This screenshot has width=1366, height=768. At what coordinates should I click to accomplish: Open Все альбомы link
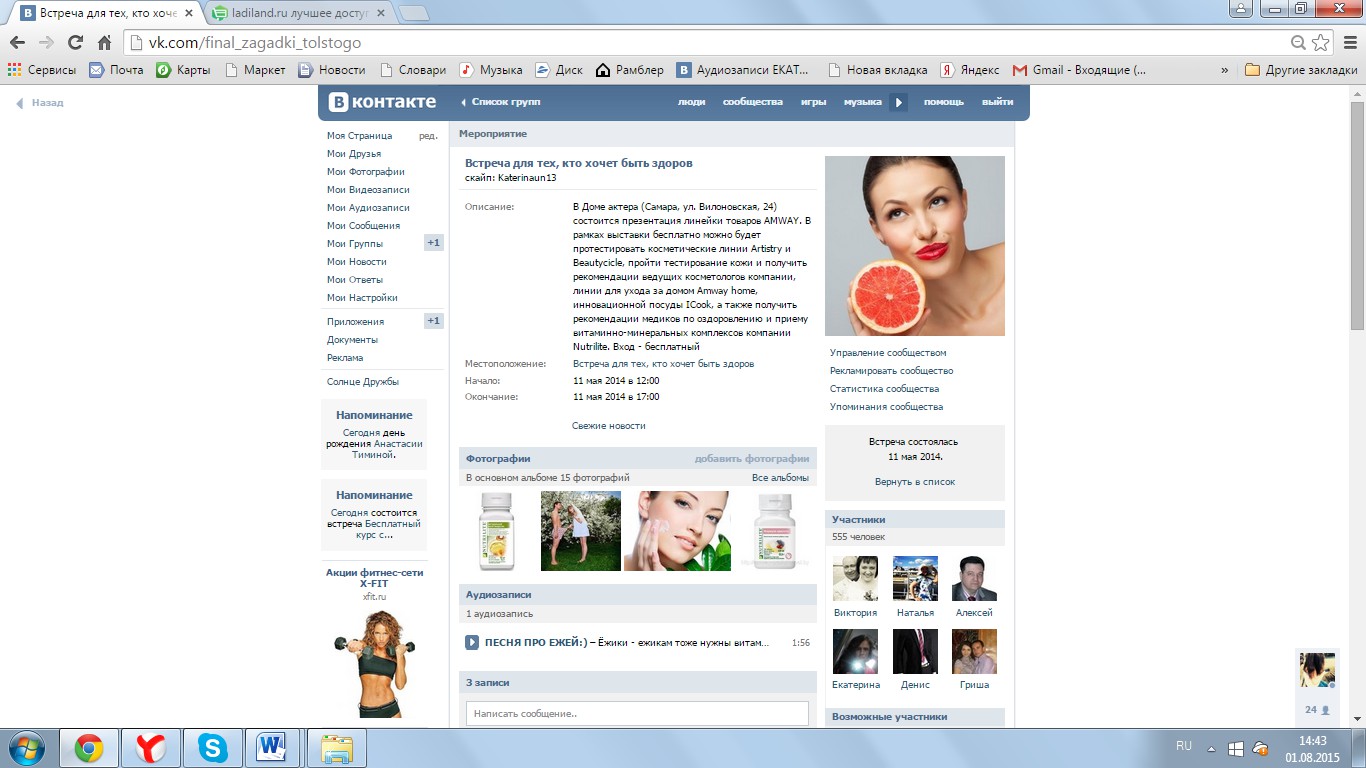[x=780, y=478]
